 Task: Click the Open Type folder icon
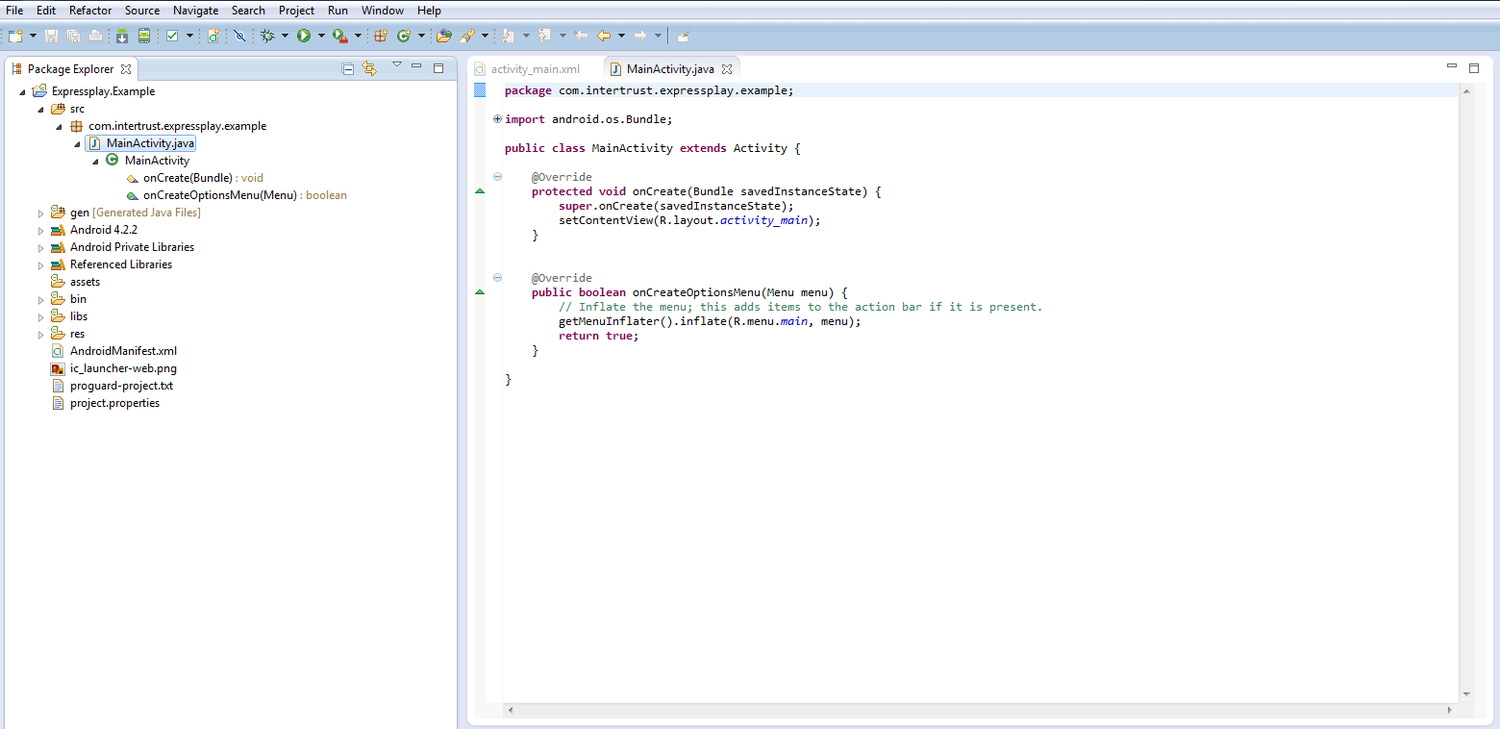(x=444, y=36)
